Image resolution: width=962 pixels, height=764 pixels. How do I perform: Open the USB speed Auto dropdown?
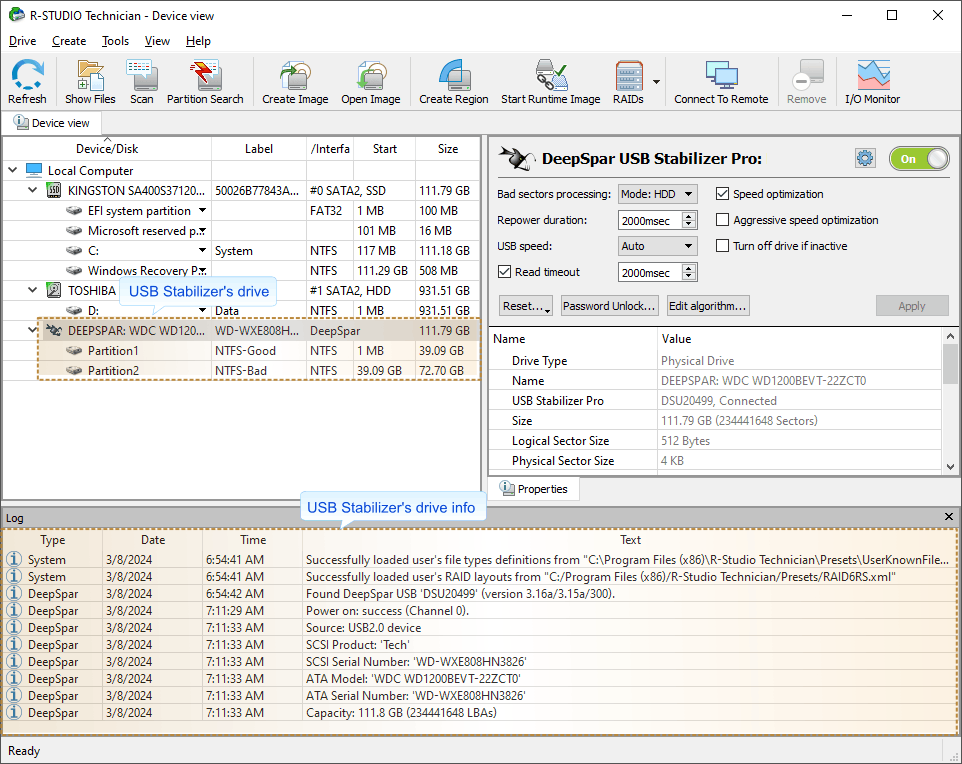658,246
